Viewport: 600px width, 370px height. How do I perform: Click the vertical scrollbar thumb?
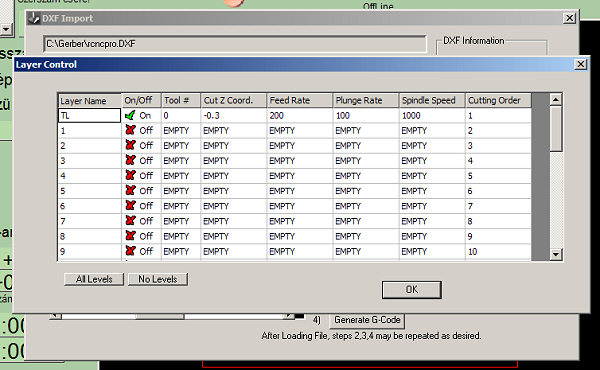(x=556, y=129)
